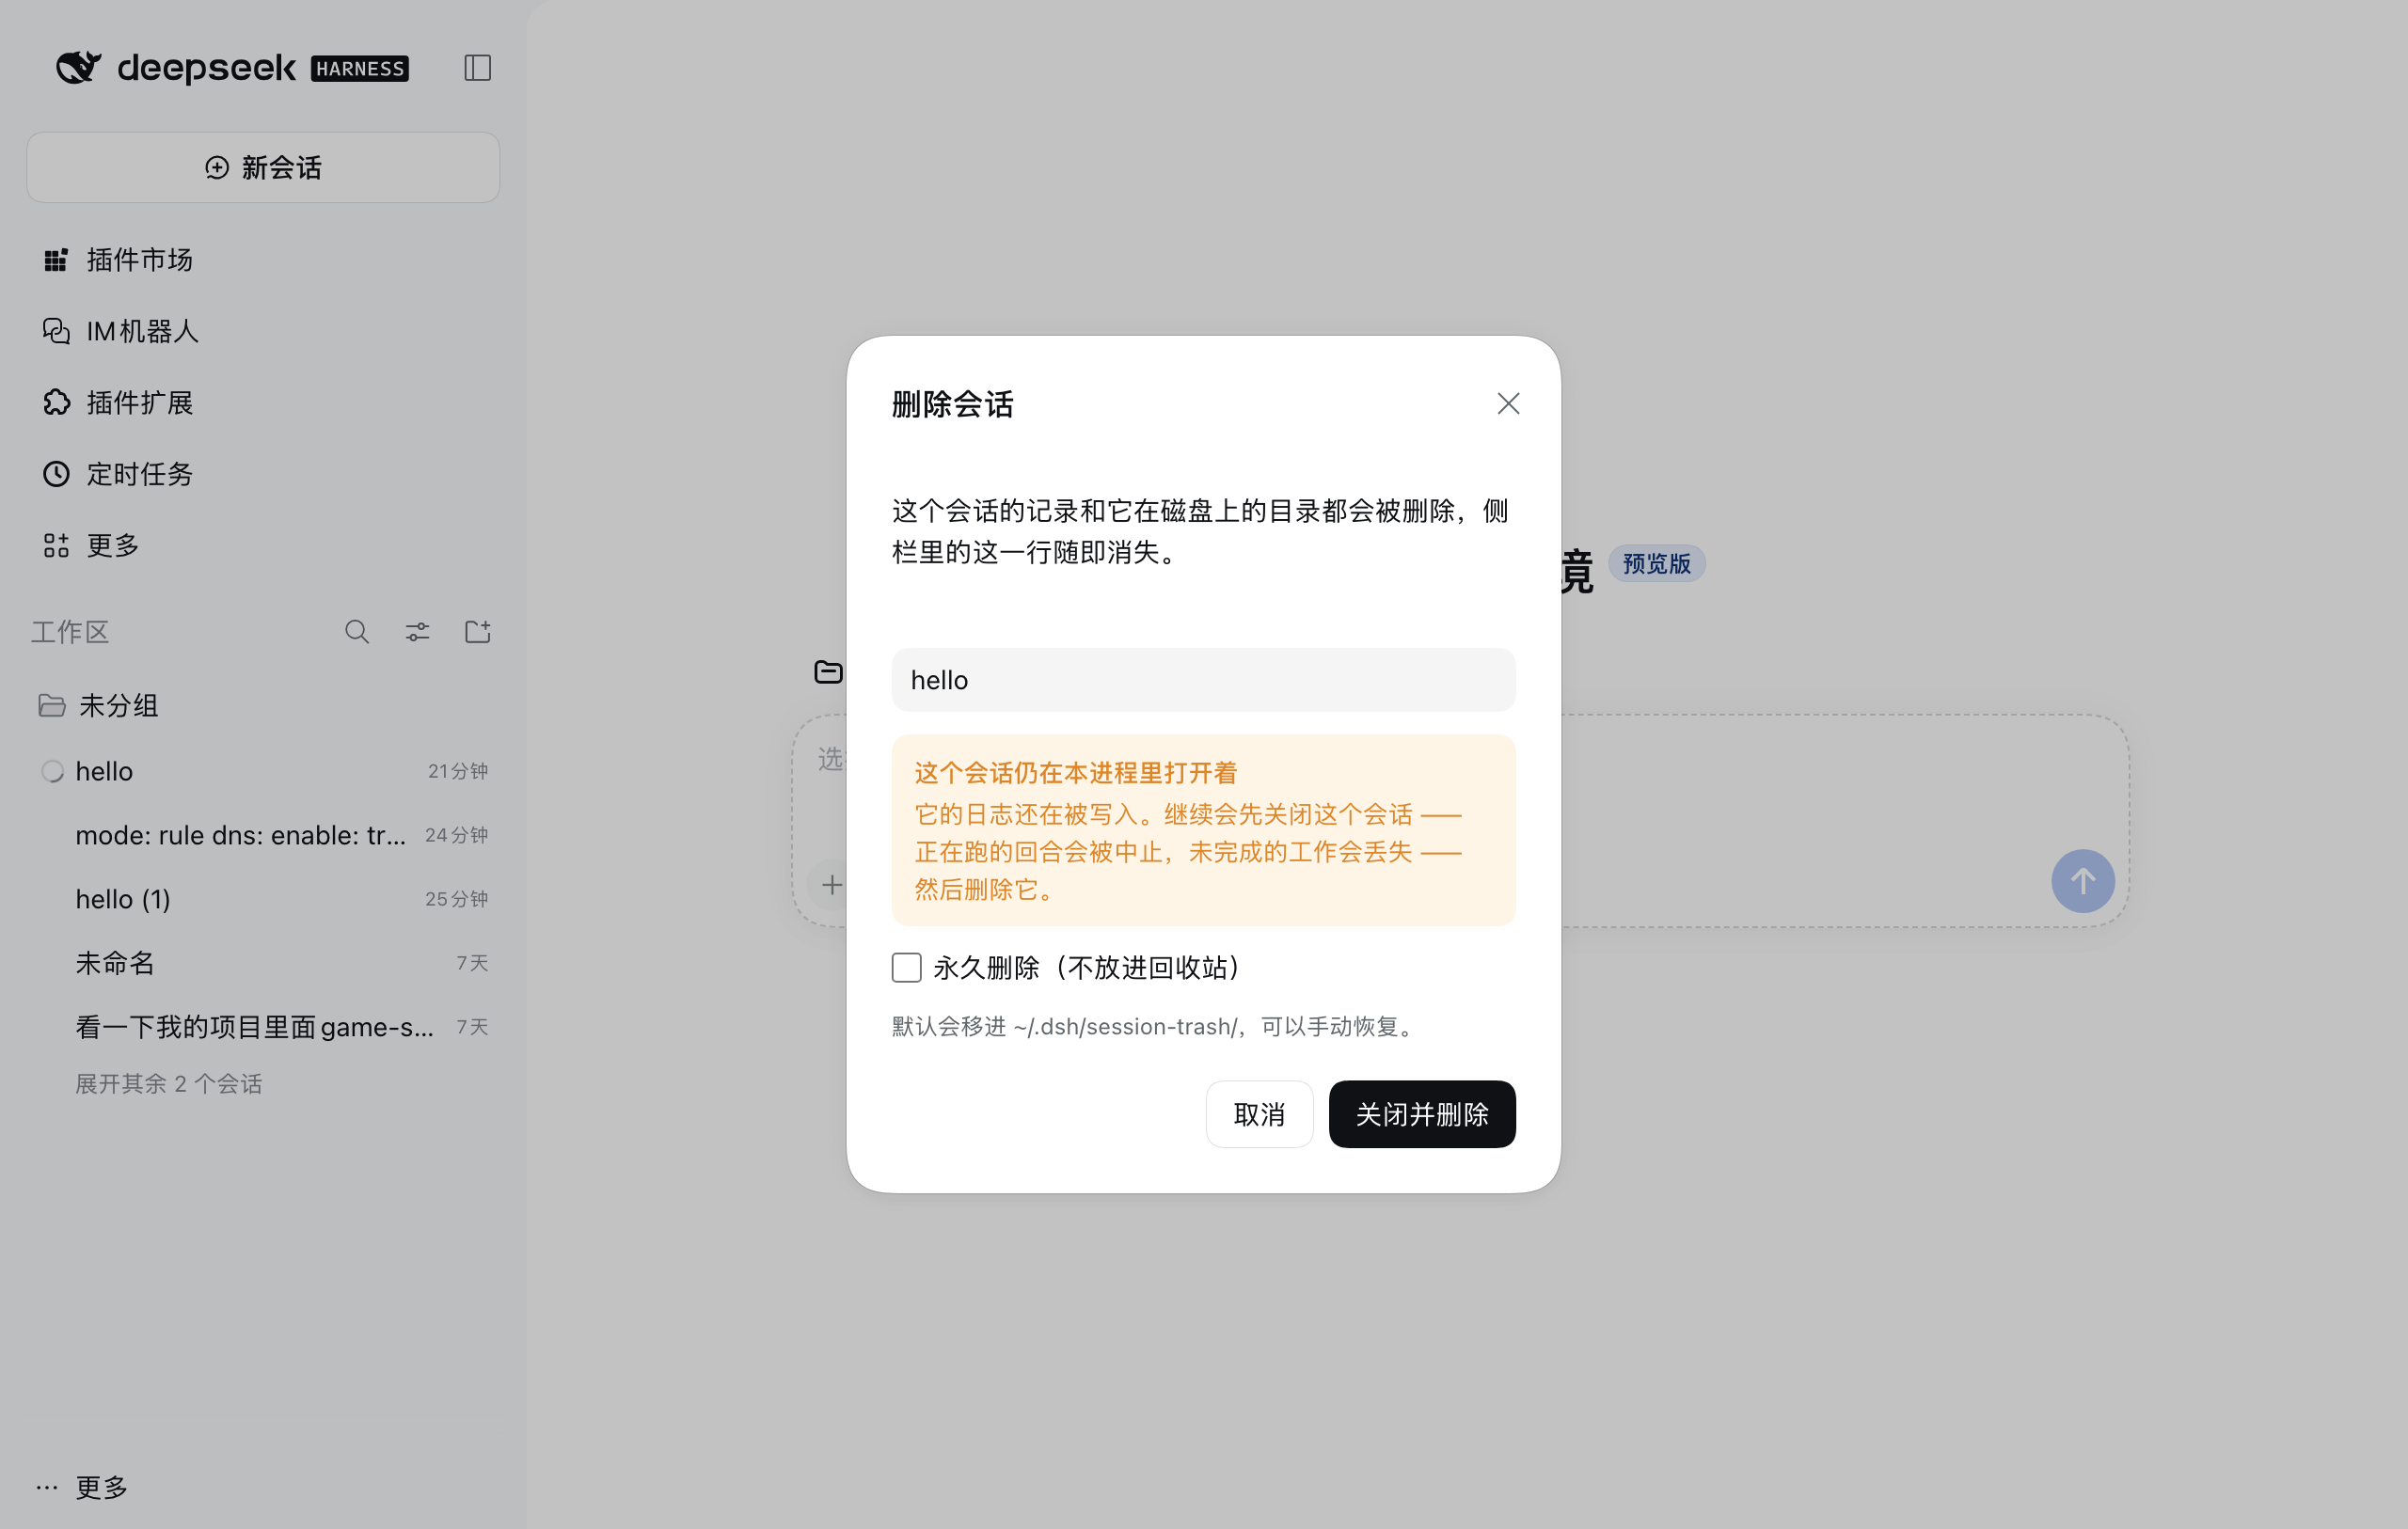Image resolution: width=2408 pixels, height=1529 pixels.
Task: Click the plus attach icon in input
Action: [831, 885]
